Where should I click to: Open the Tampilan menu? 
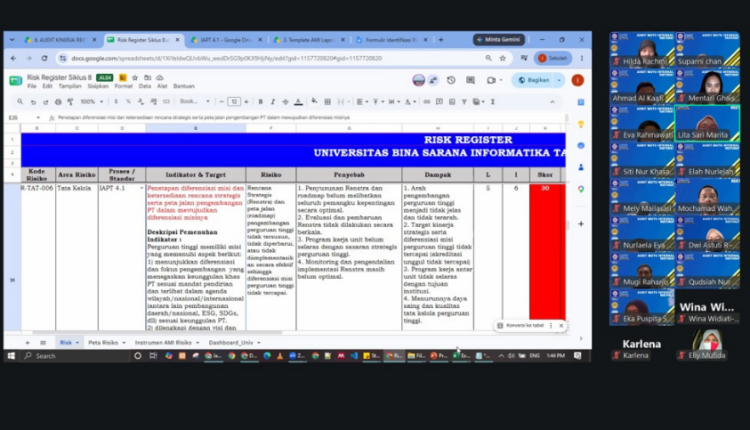70,86
